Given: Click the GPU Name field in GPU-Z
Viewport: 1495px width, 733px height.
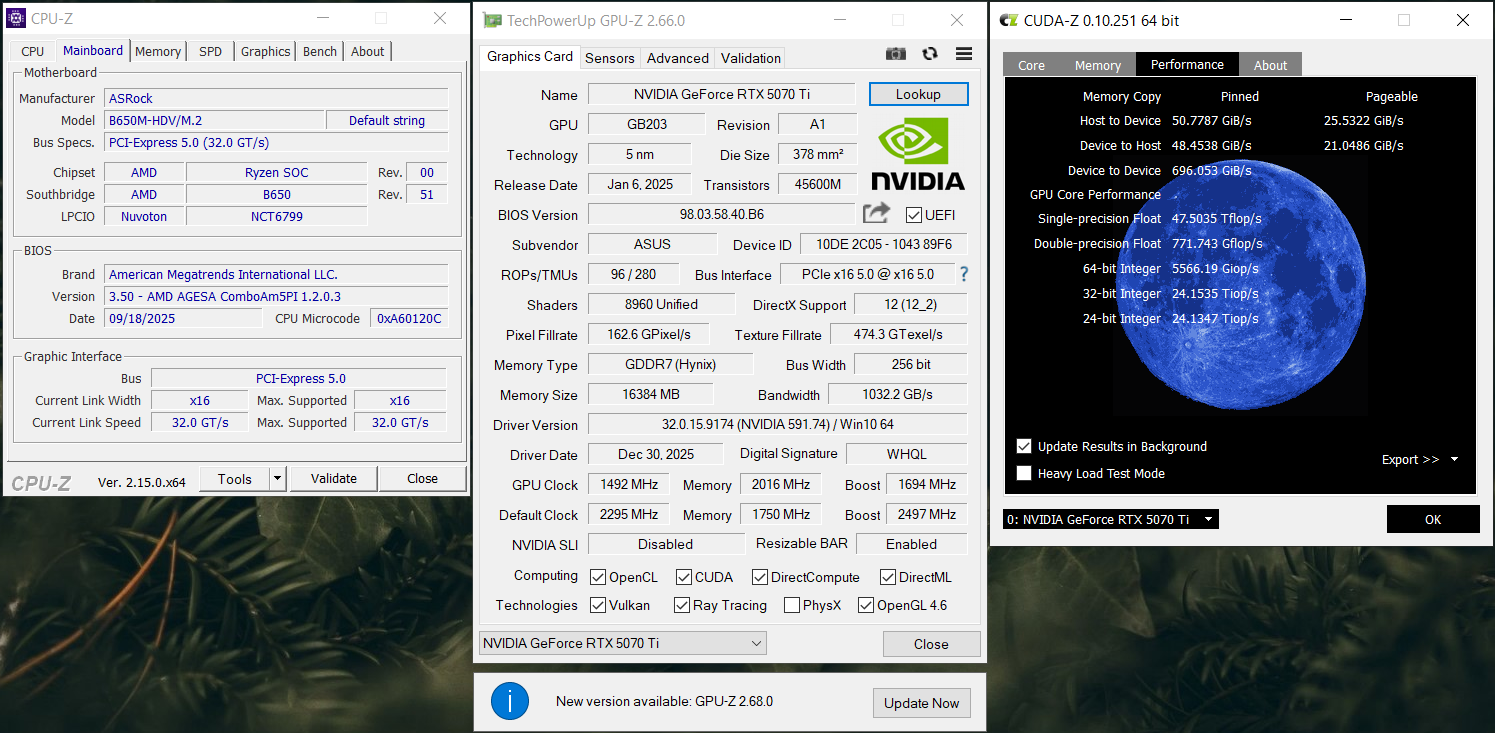Looking at the screenshot, I should point(722,94).
